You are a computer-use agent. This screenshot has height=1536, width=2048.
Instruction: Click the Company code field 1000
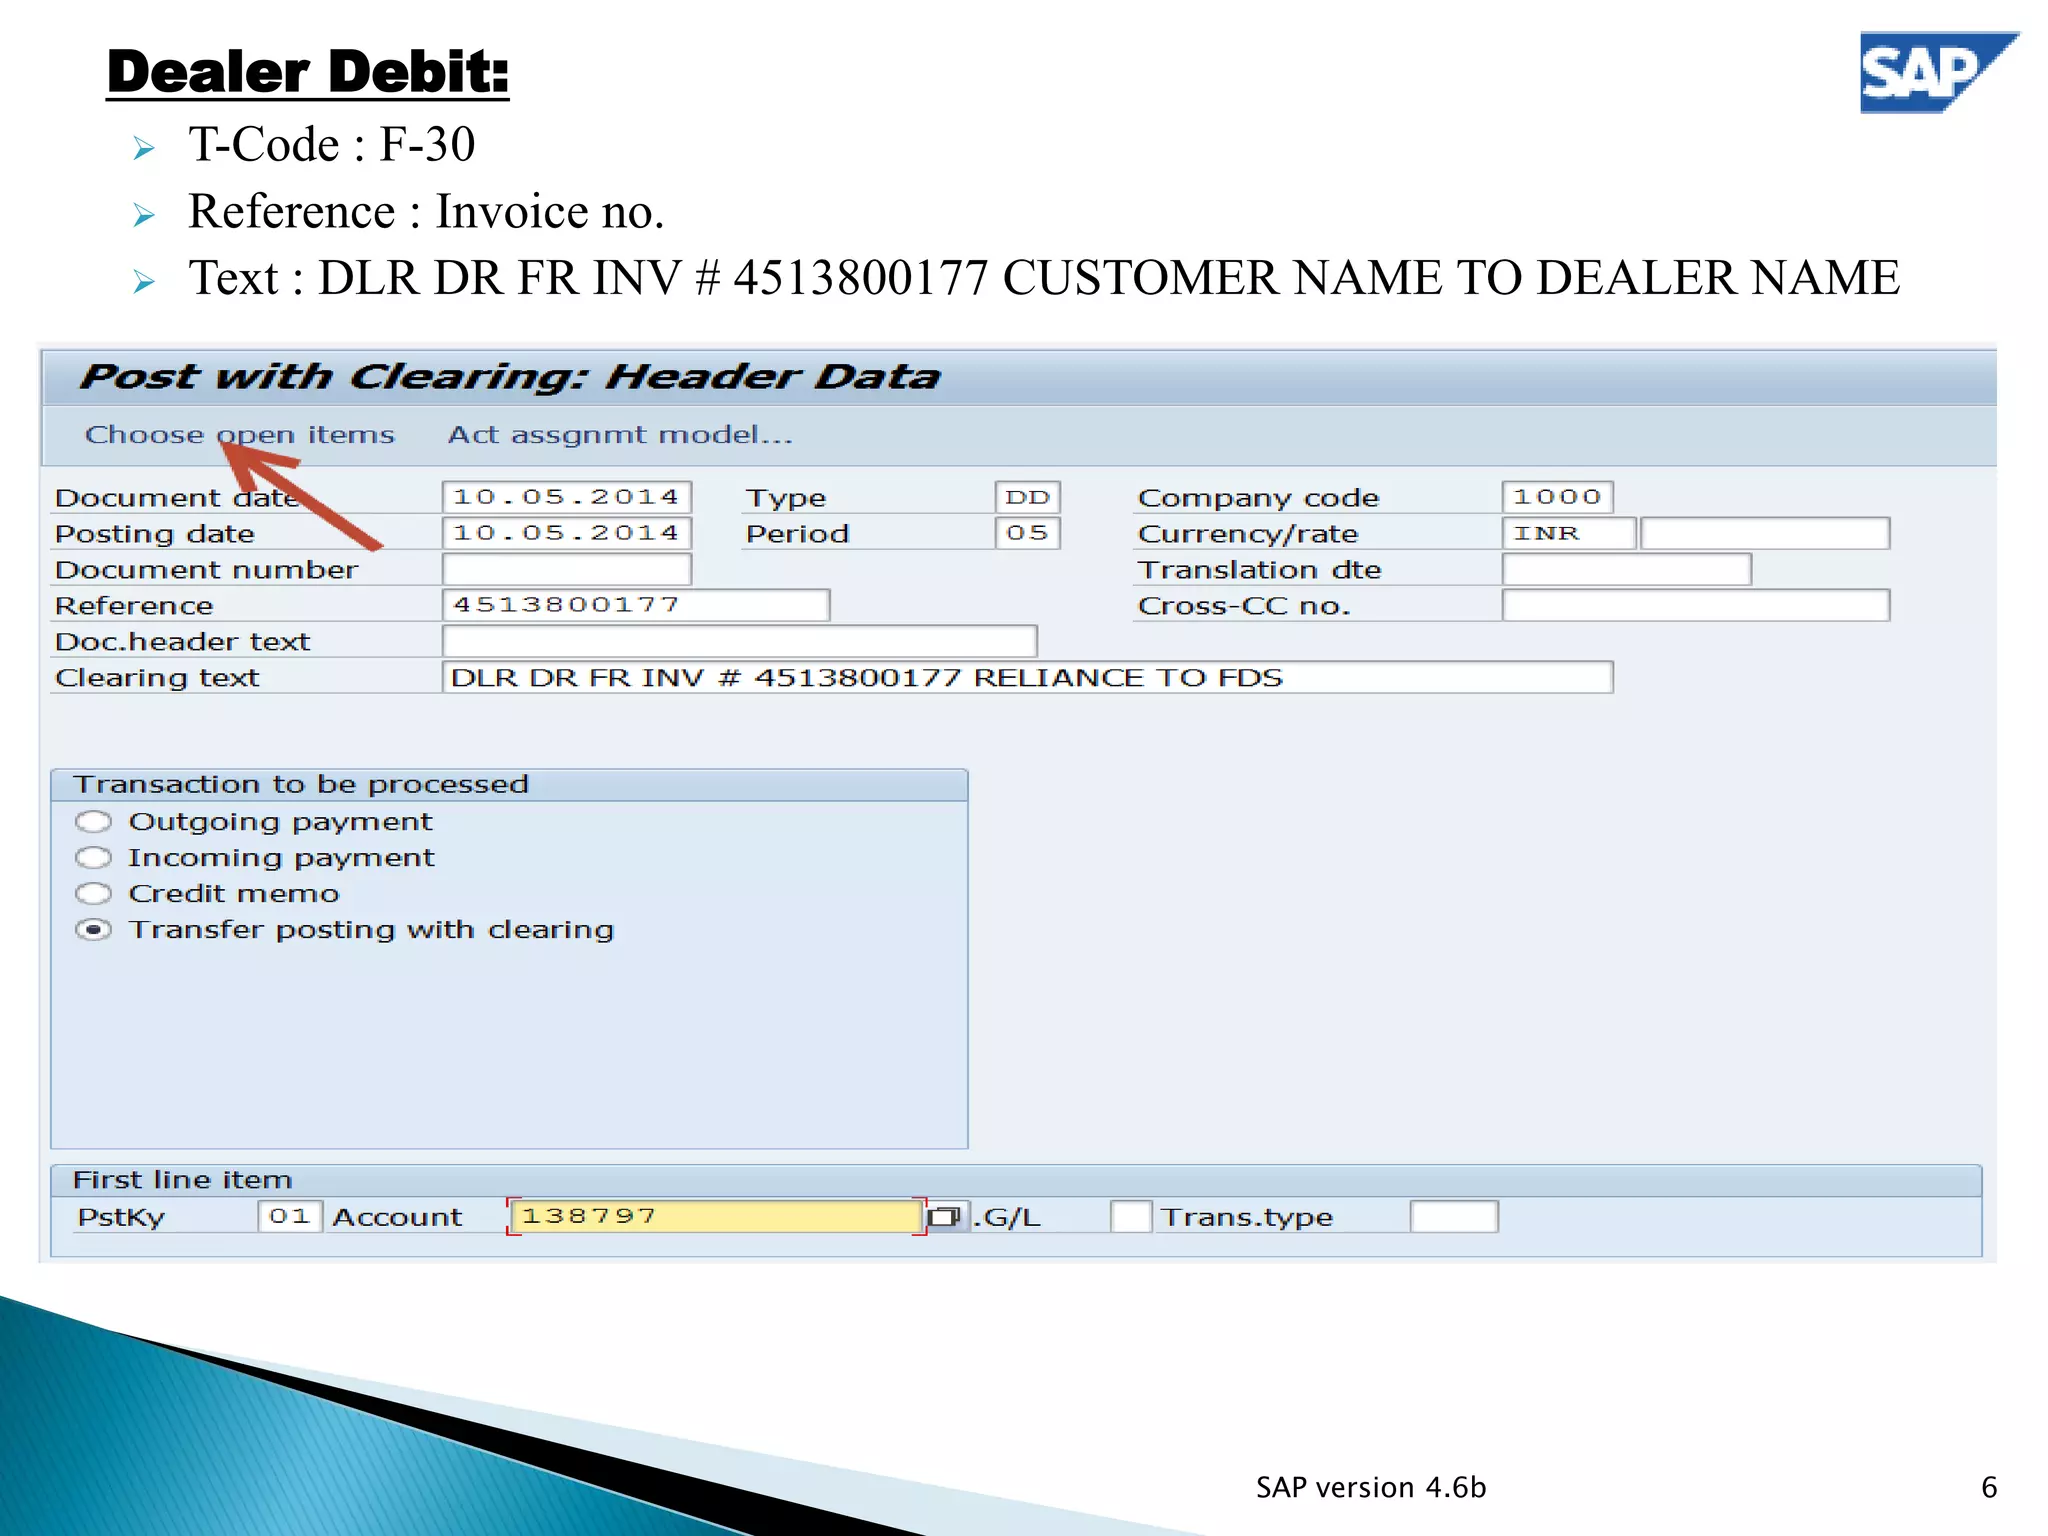click(1558, 497)
